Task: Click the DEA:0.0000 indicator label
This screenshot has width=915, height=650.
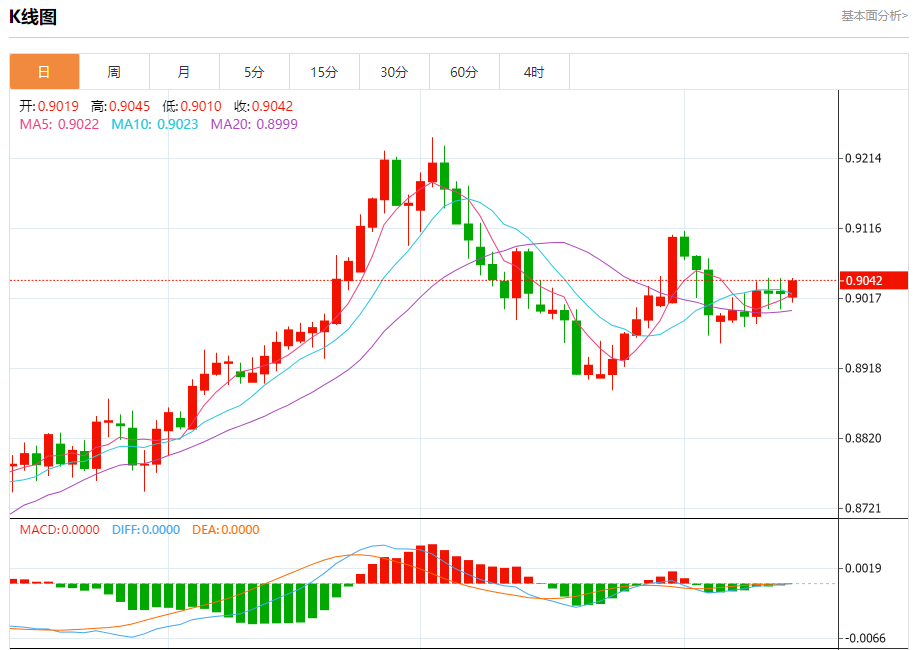Action: pyautogui.click(x=226, y=530)
